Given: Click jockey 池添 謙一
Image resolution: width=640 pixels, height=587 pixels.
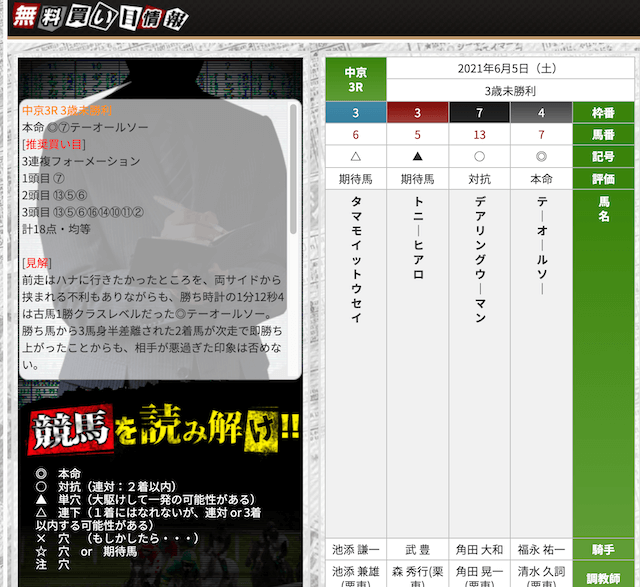Looking at the screenshot, I should (x=356, y=550).
